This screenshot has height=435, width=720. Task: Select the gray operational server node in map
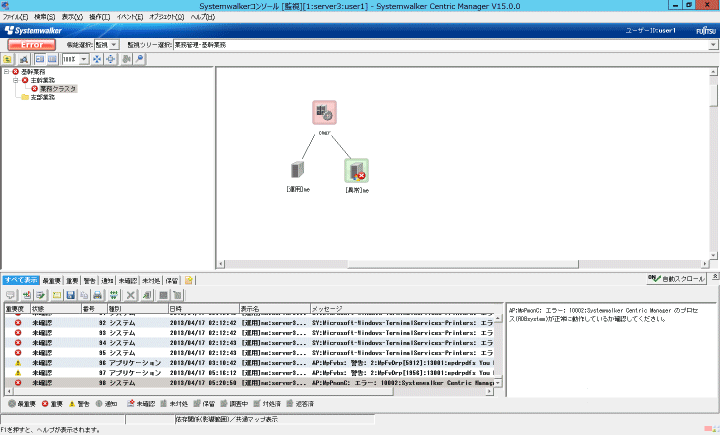tap(297, 171)
